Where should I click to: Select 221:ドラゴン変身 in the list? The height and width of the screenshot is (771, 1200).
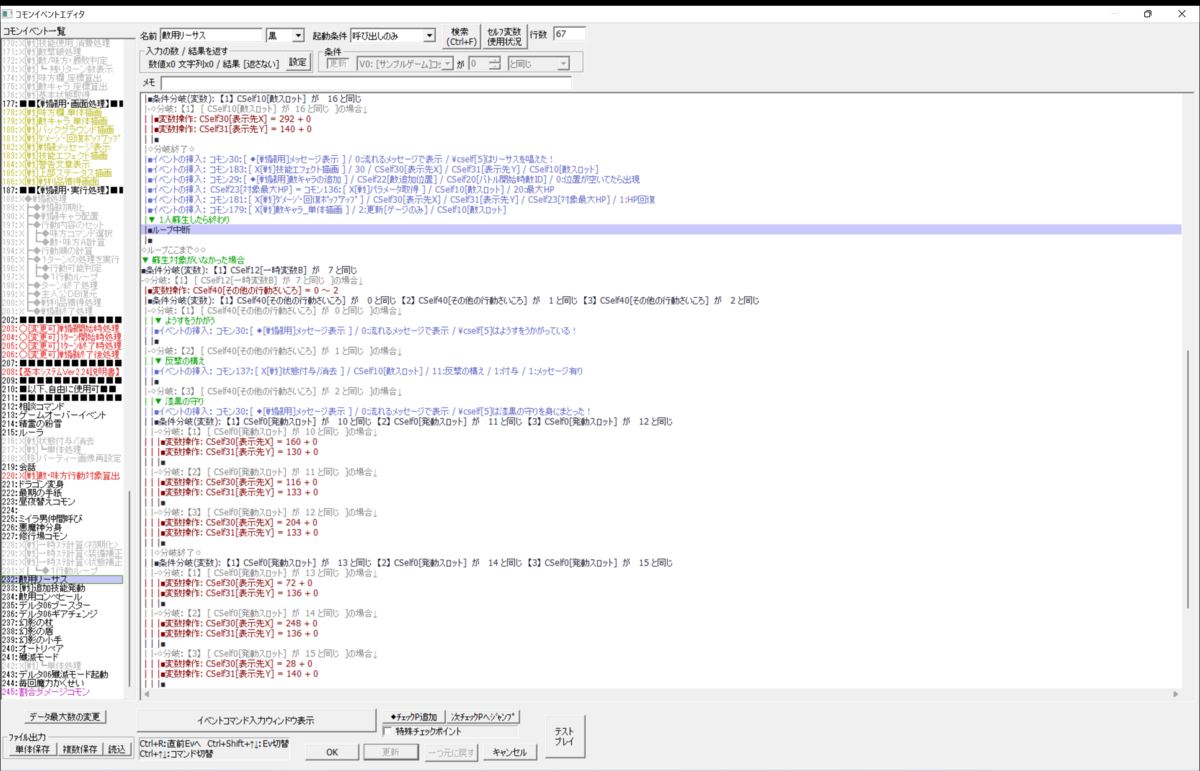click(x=35, y=484)
